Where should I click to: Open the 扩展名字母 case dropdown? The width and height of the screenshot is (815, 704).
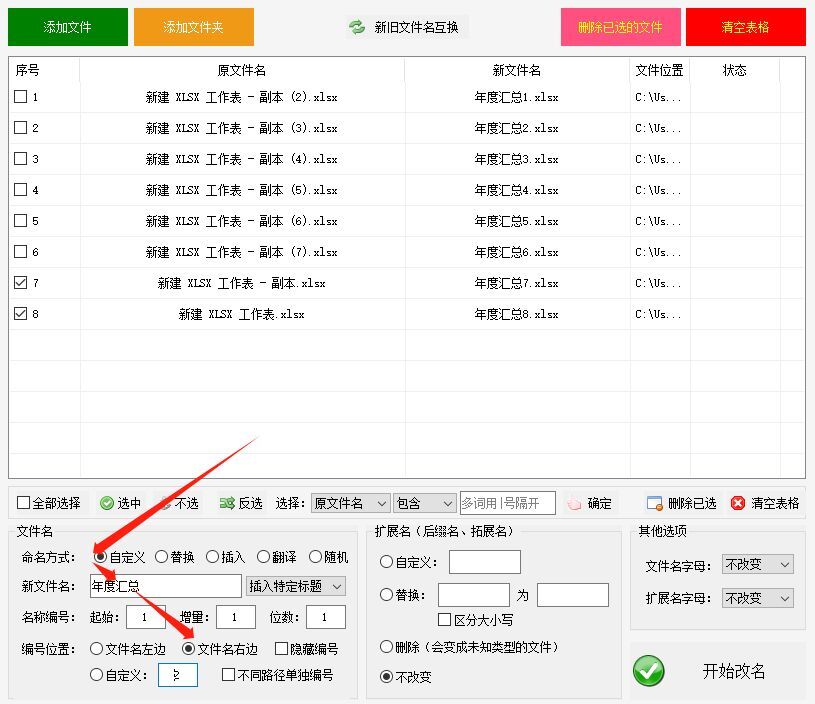coord(757,598)
